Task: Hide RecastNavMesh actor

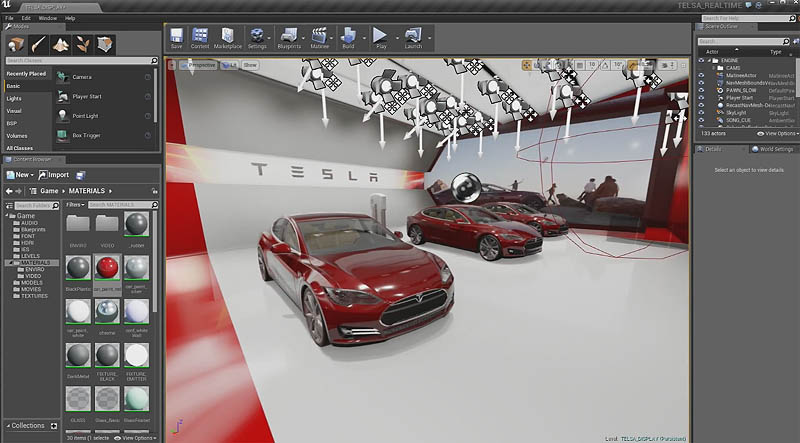Action: [701, 105]
